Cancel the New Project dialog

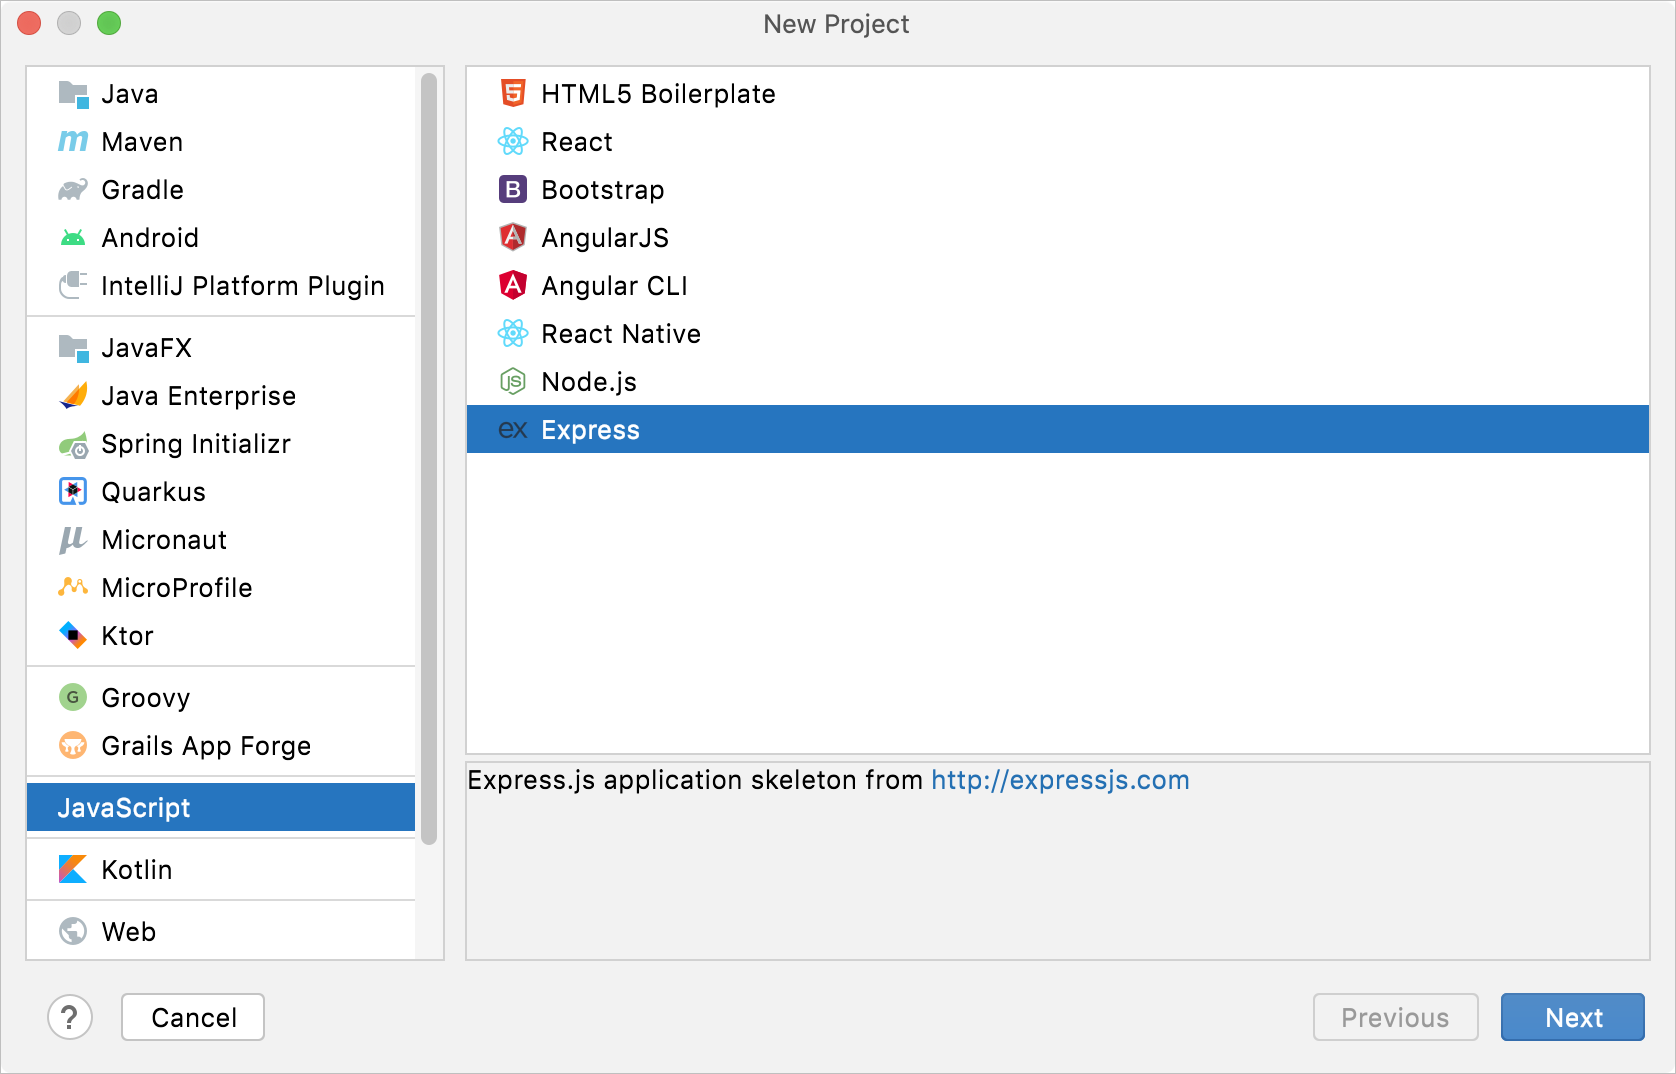click(193, 1017)
